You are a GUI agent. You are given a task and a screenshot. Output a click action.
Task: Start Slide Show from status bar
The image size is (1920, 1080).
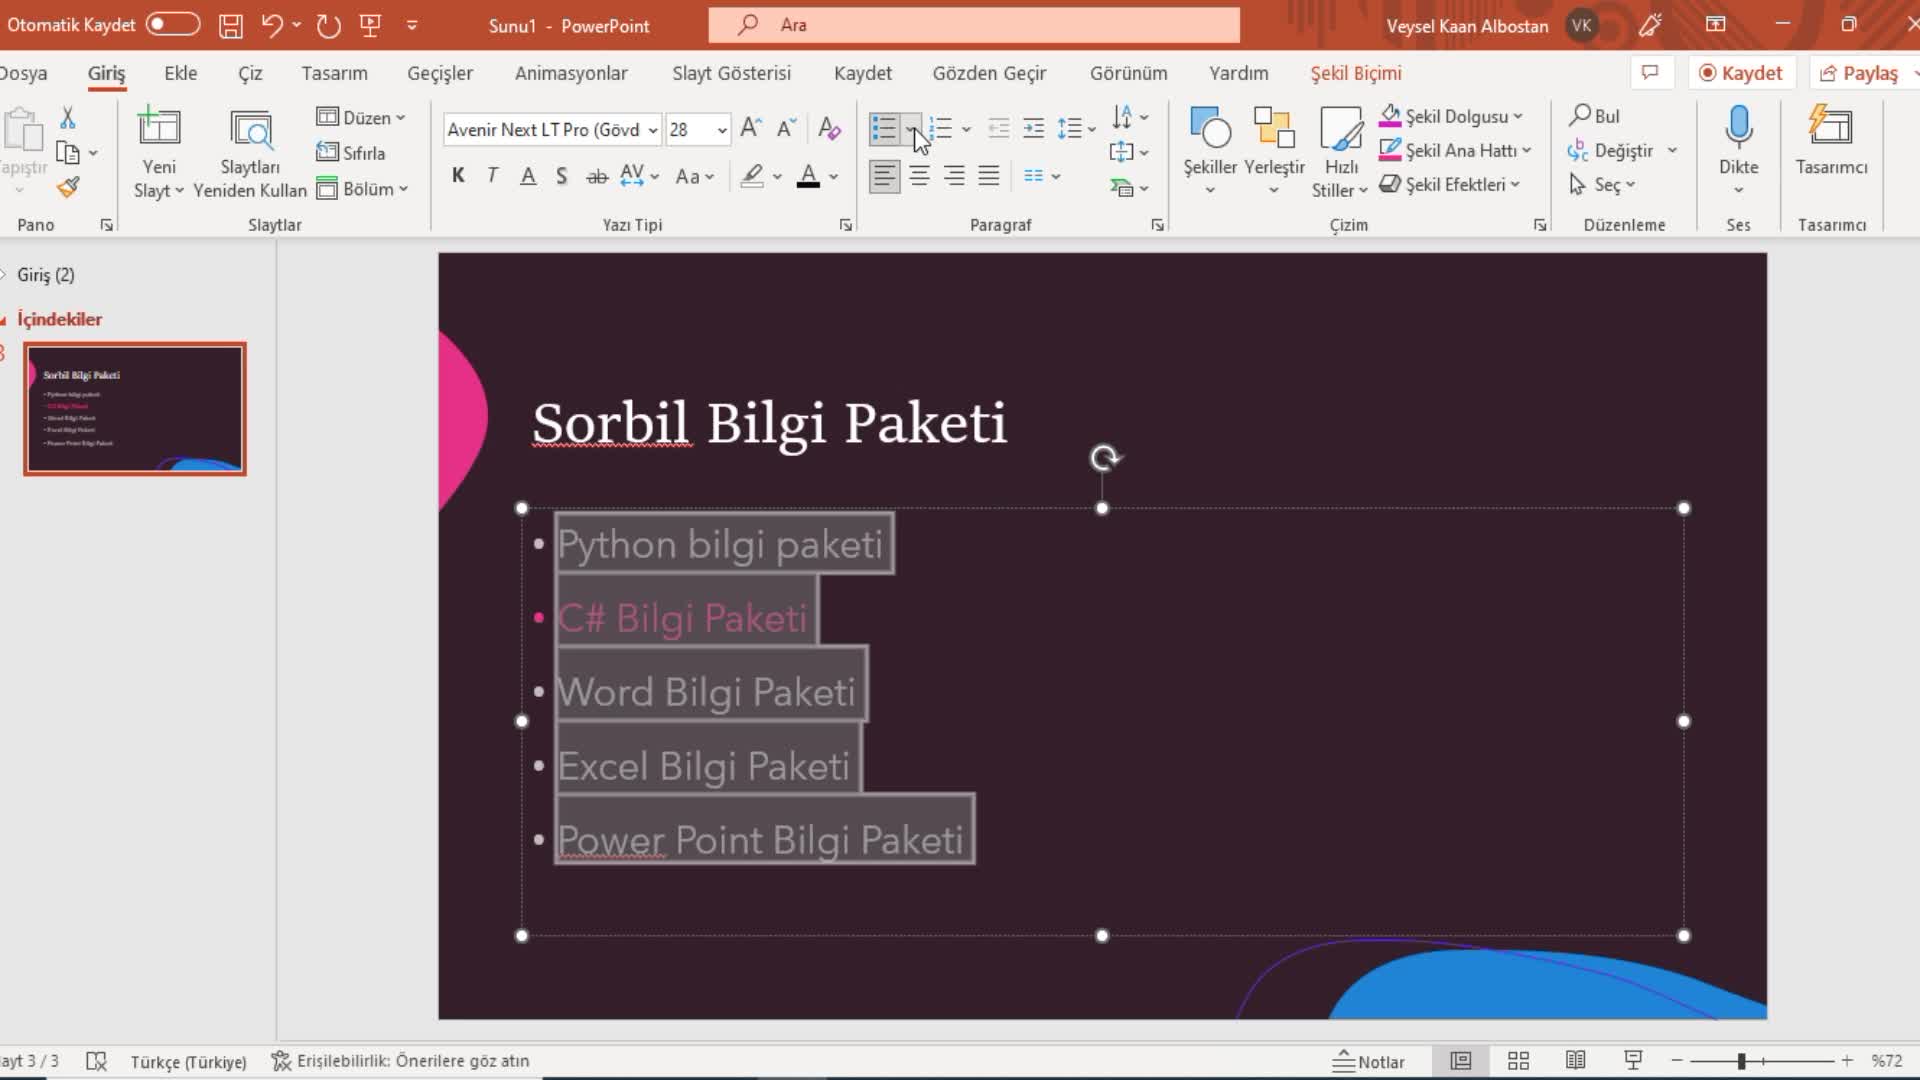pyautogui.click(x=1633, y=1061)
